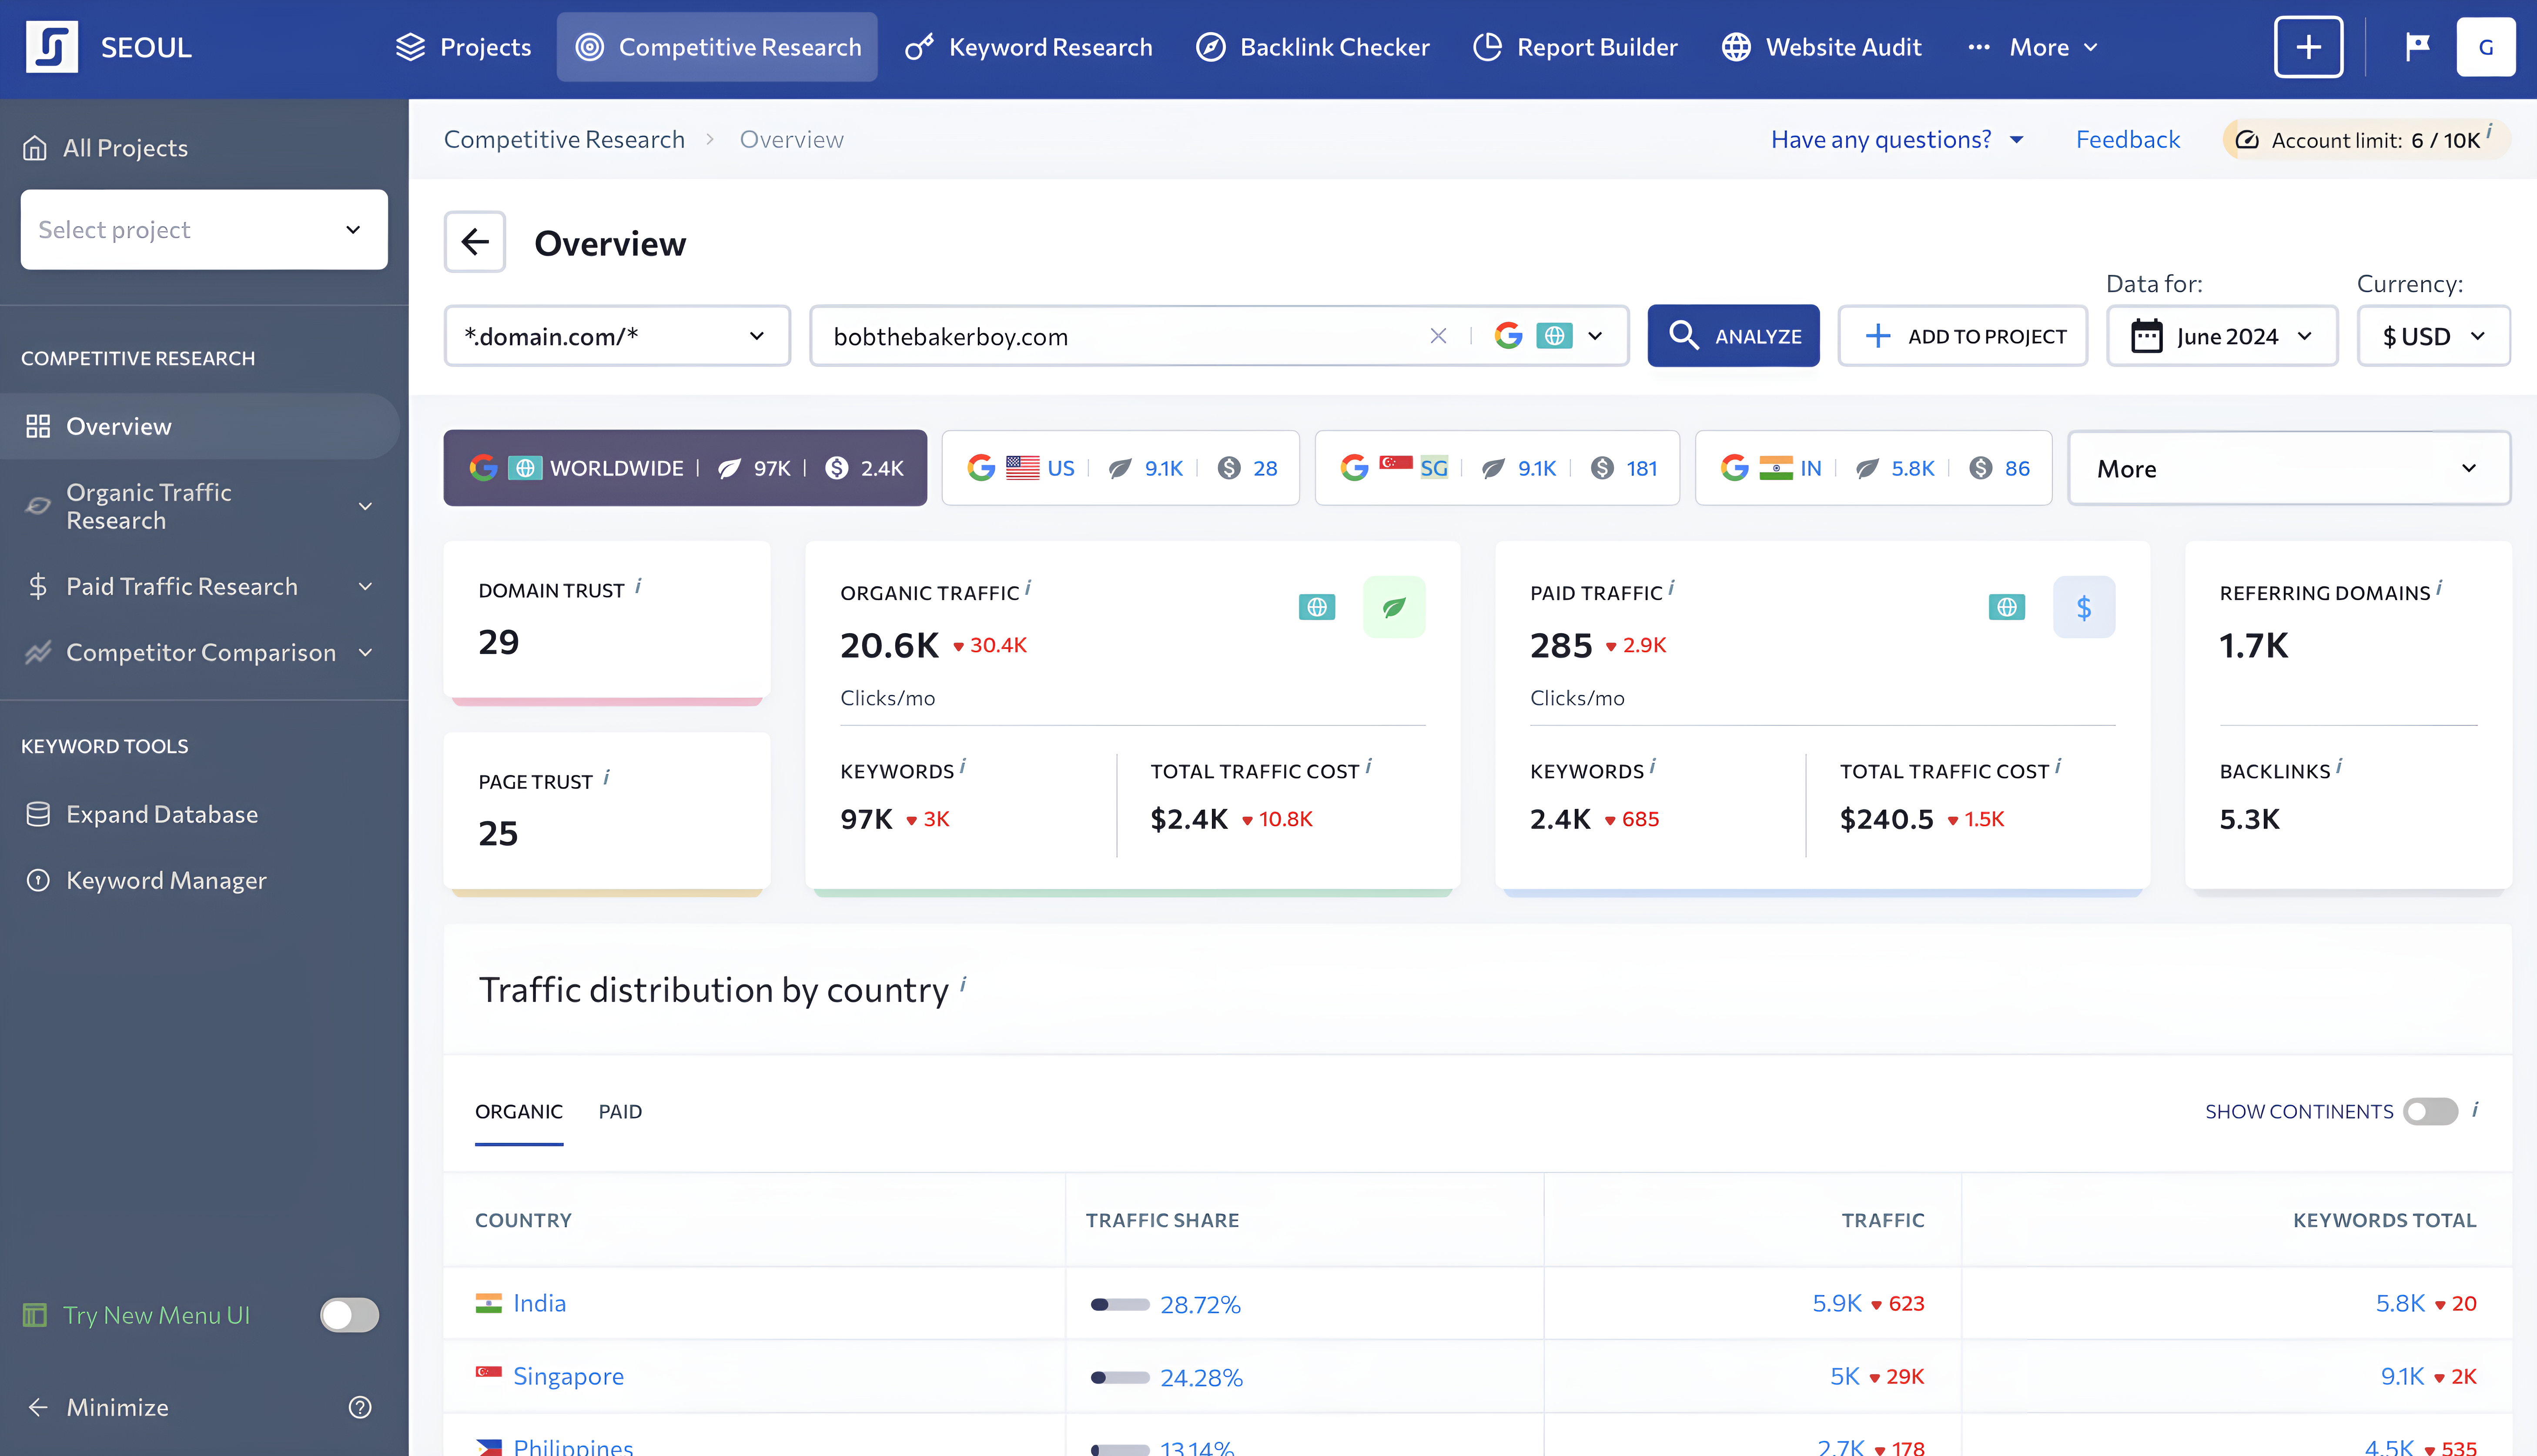The width and height of the screenshot is (2537, 1456).
Task: Open the $ USD currency dropdown
Action: pos(2433,336)
